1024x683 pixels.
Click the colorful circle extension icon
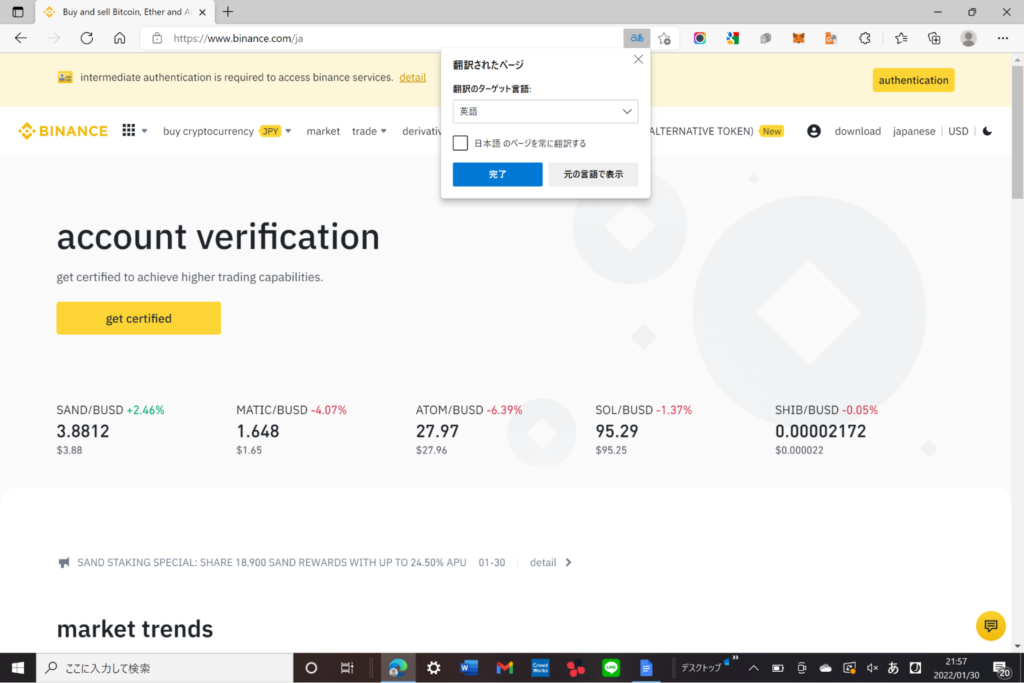(699, 39)
